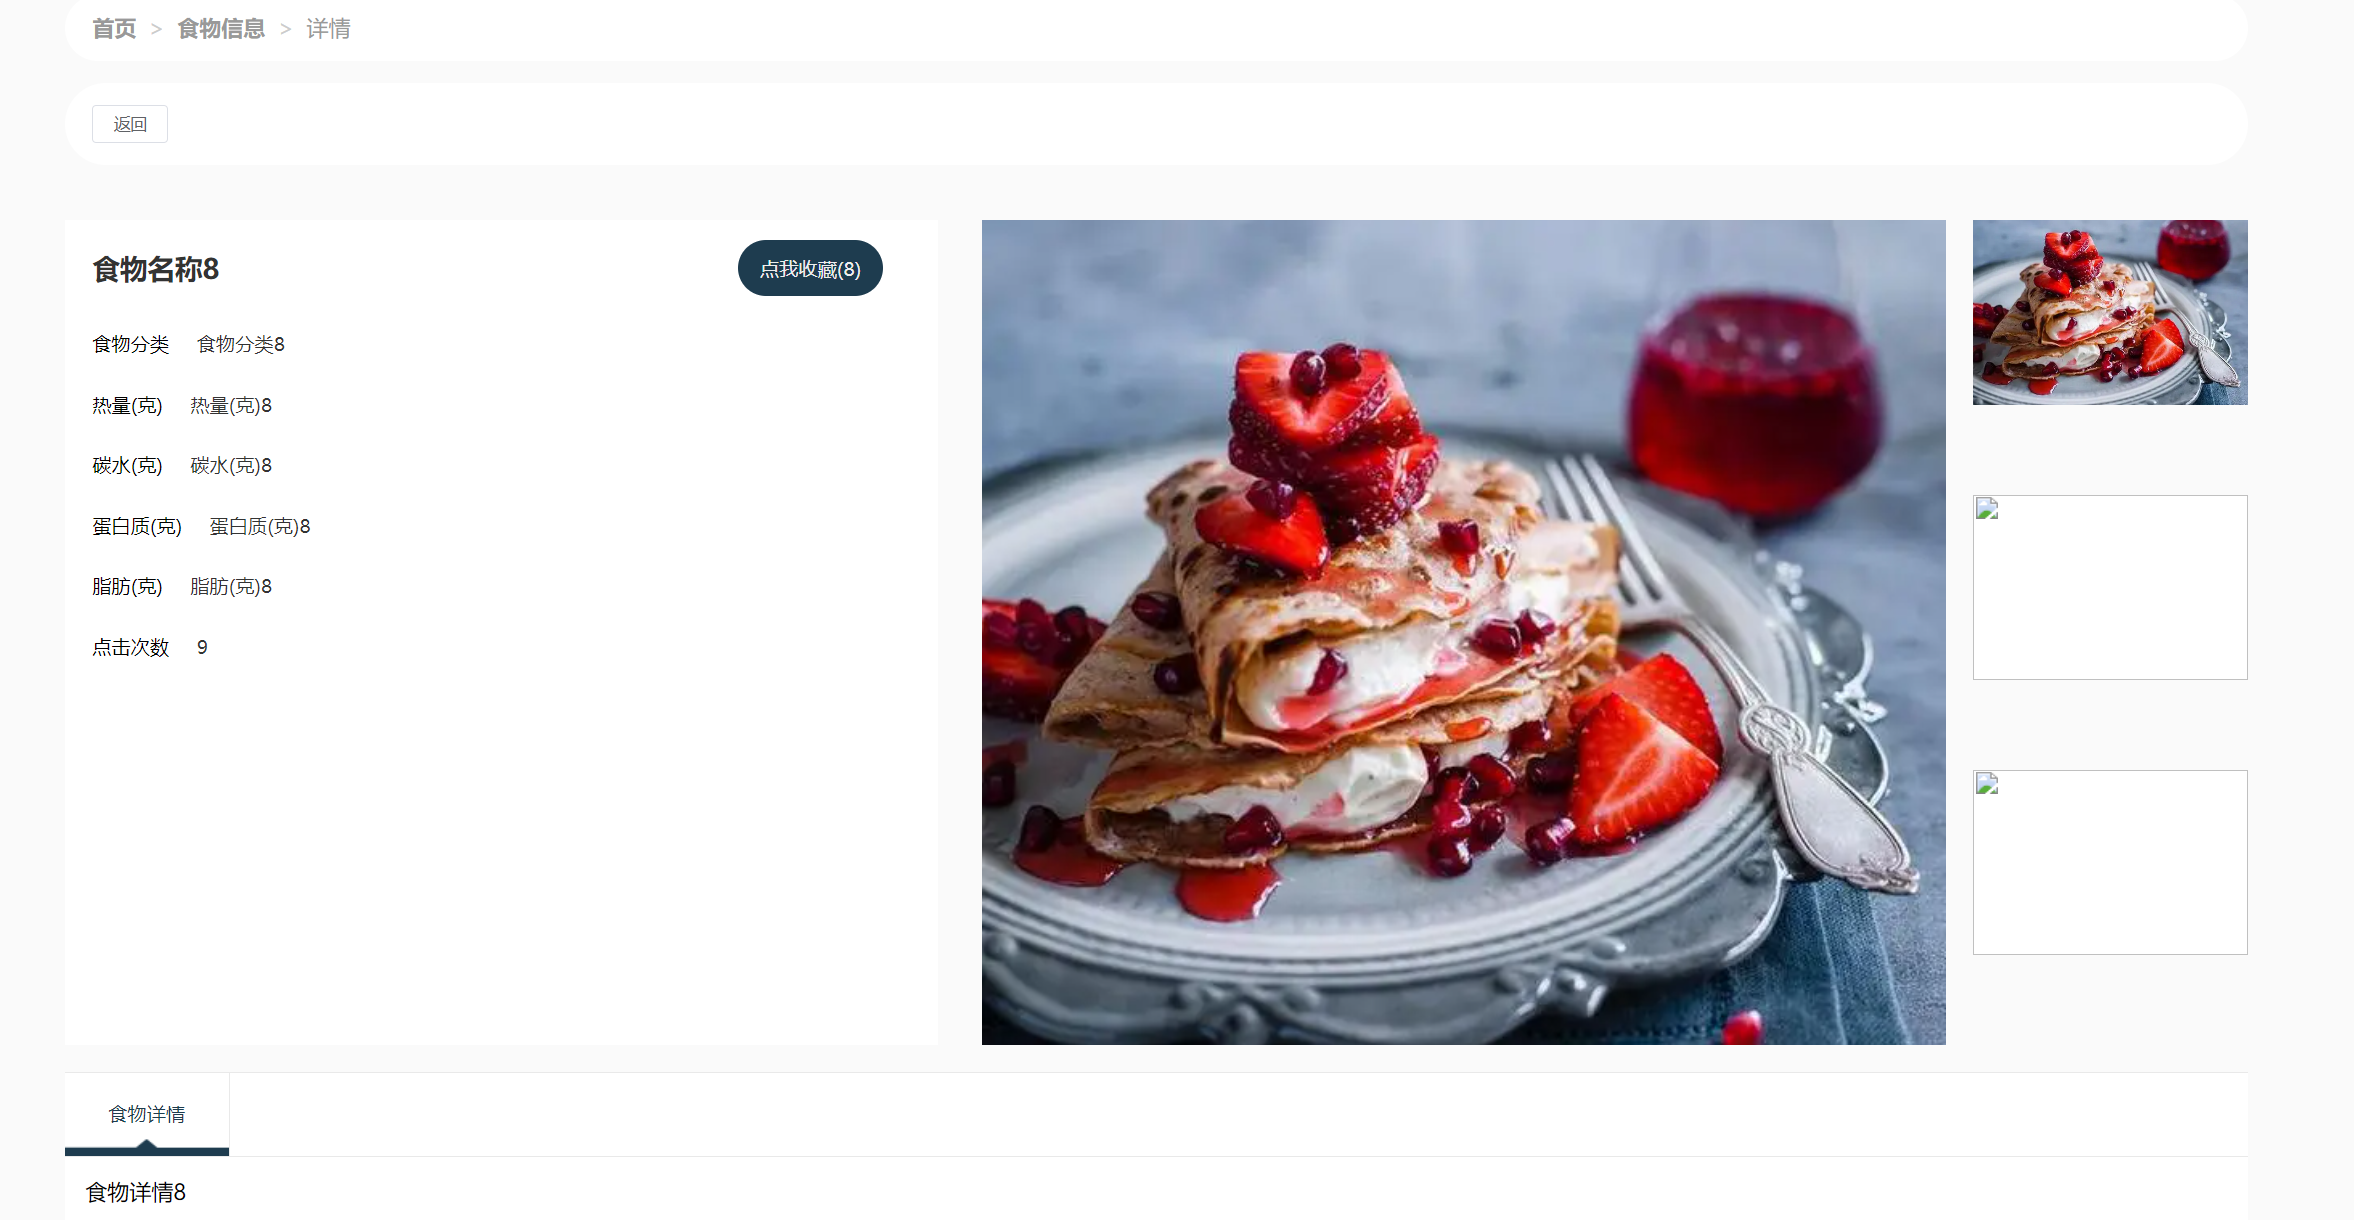Open 食物信息 breadcrumb link

pyautogui.click(x=221, y=29)
